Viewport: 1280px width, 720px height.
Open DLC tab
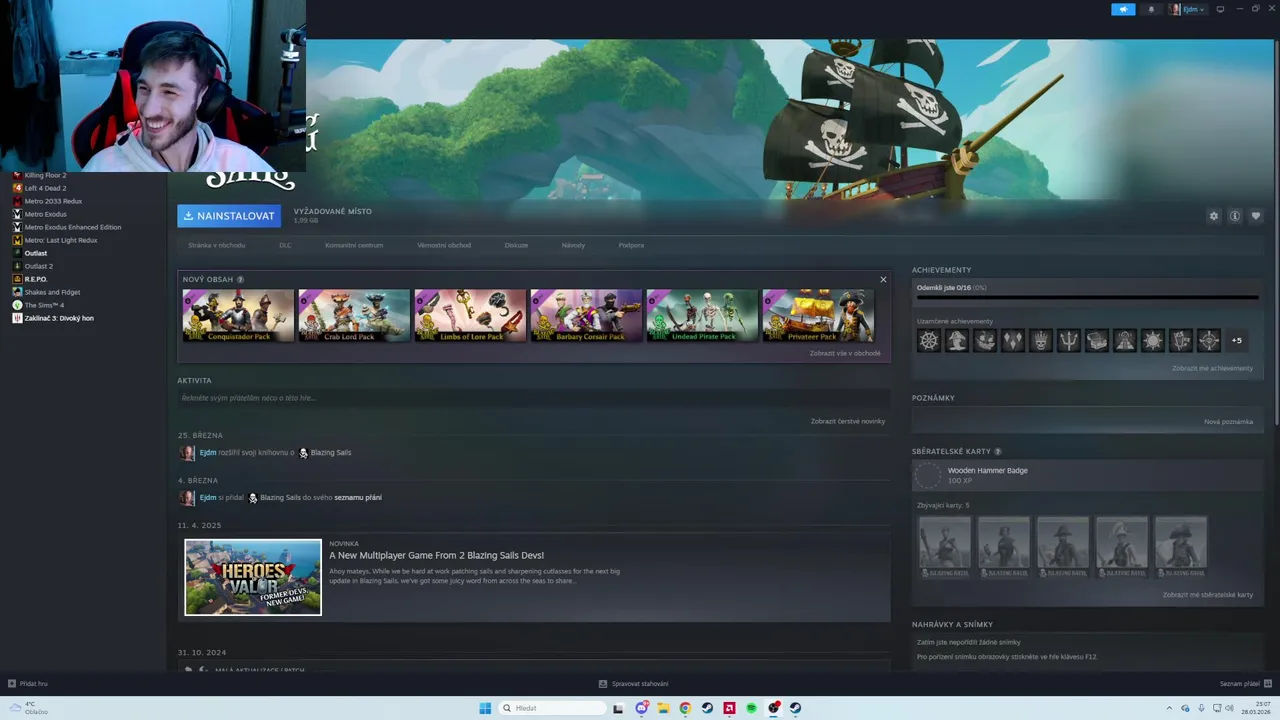285,245
